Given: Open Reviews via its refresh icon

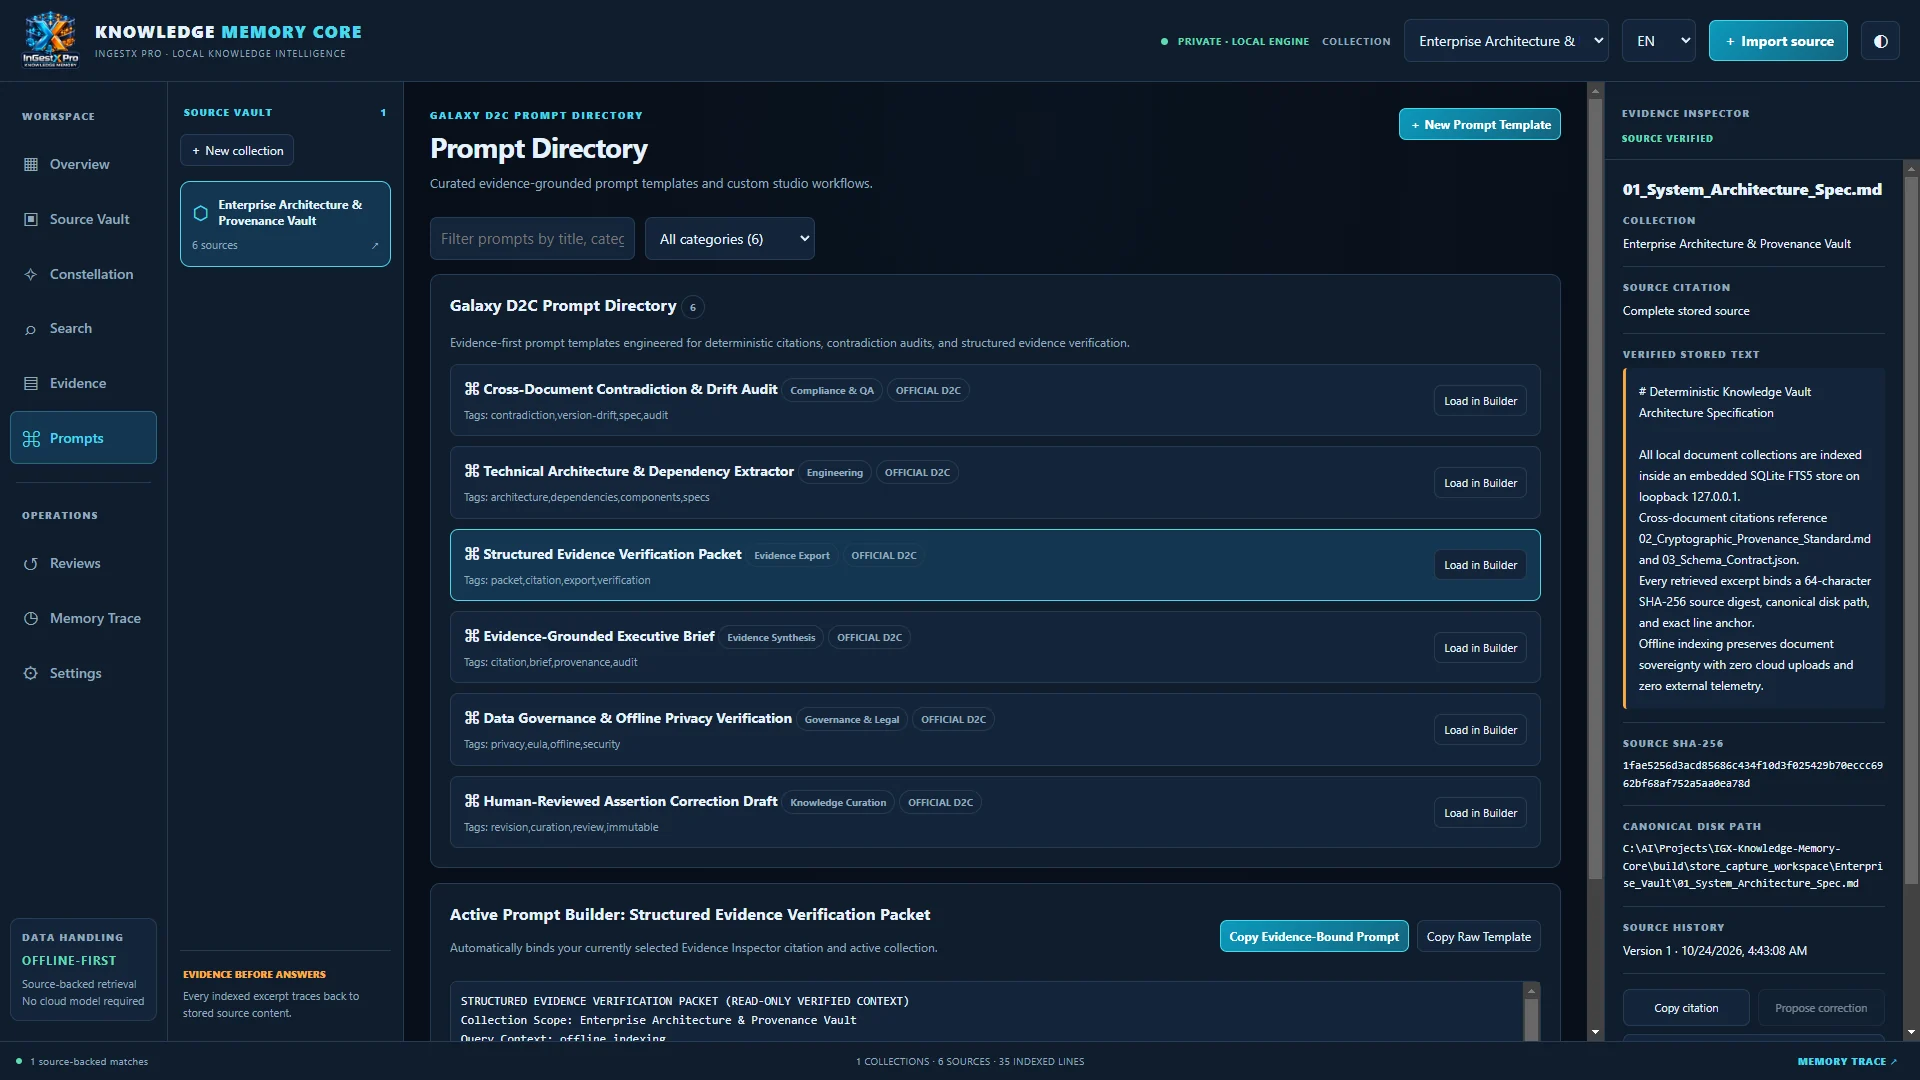Looking at the screenshot, I should (31, 563).
